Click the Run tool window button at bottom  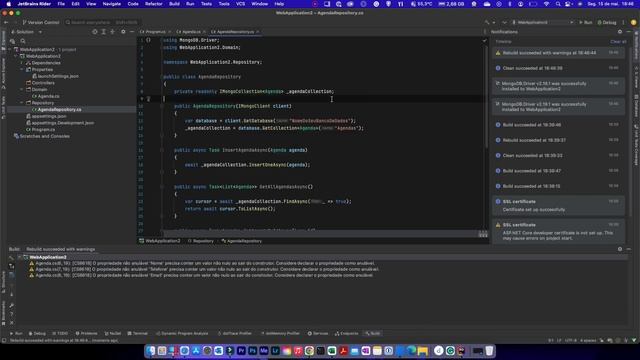click(x=16, y=333)
